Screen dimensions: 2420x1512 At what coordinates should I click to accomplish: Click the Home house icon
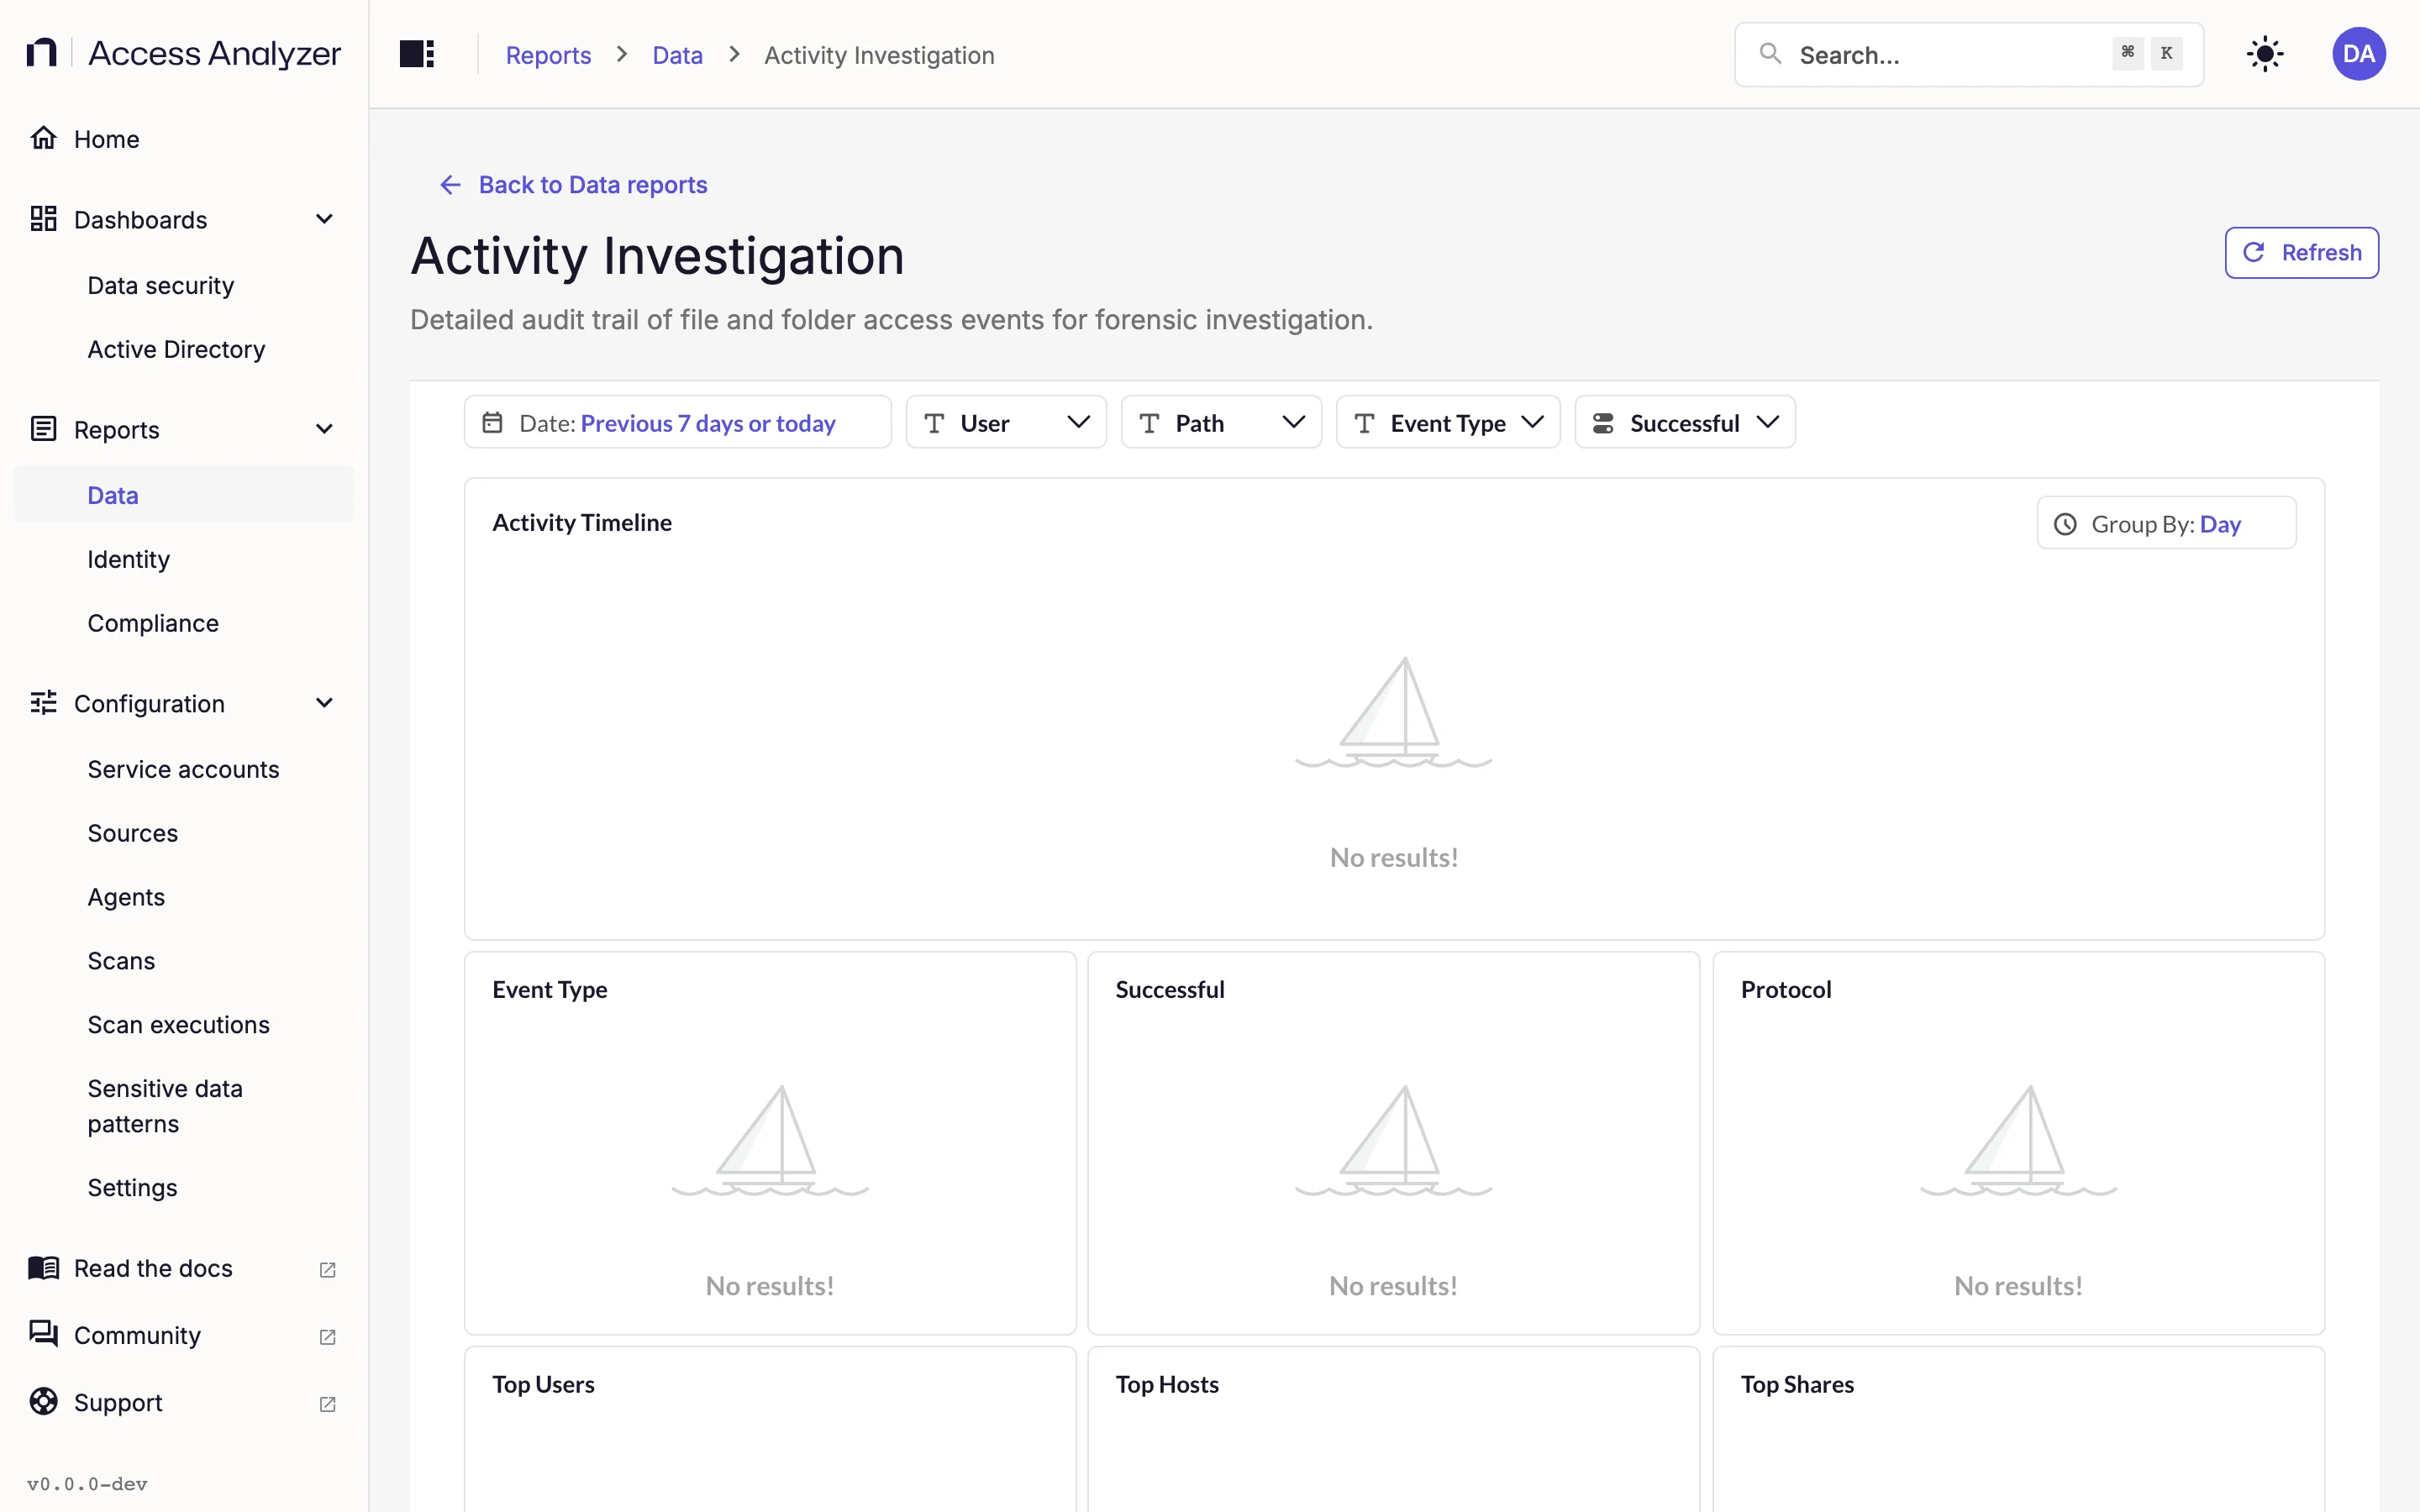click(x=43, y=138)
